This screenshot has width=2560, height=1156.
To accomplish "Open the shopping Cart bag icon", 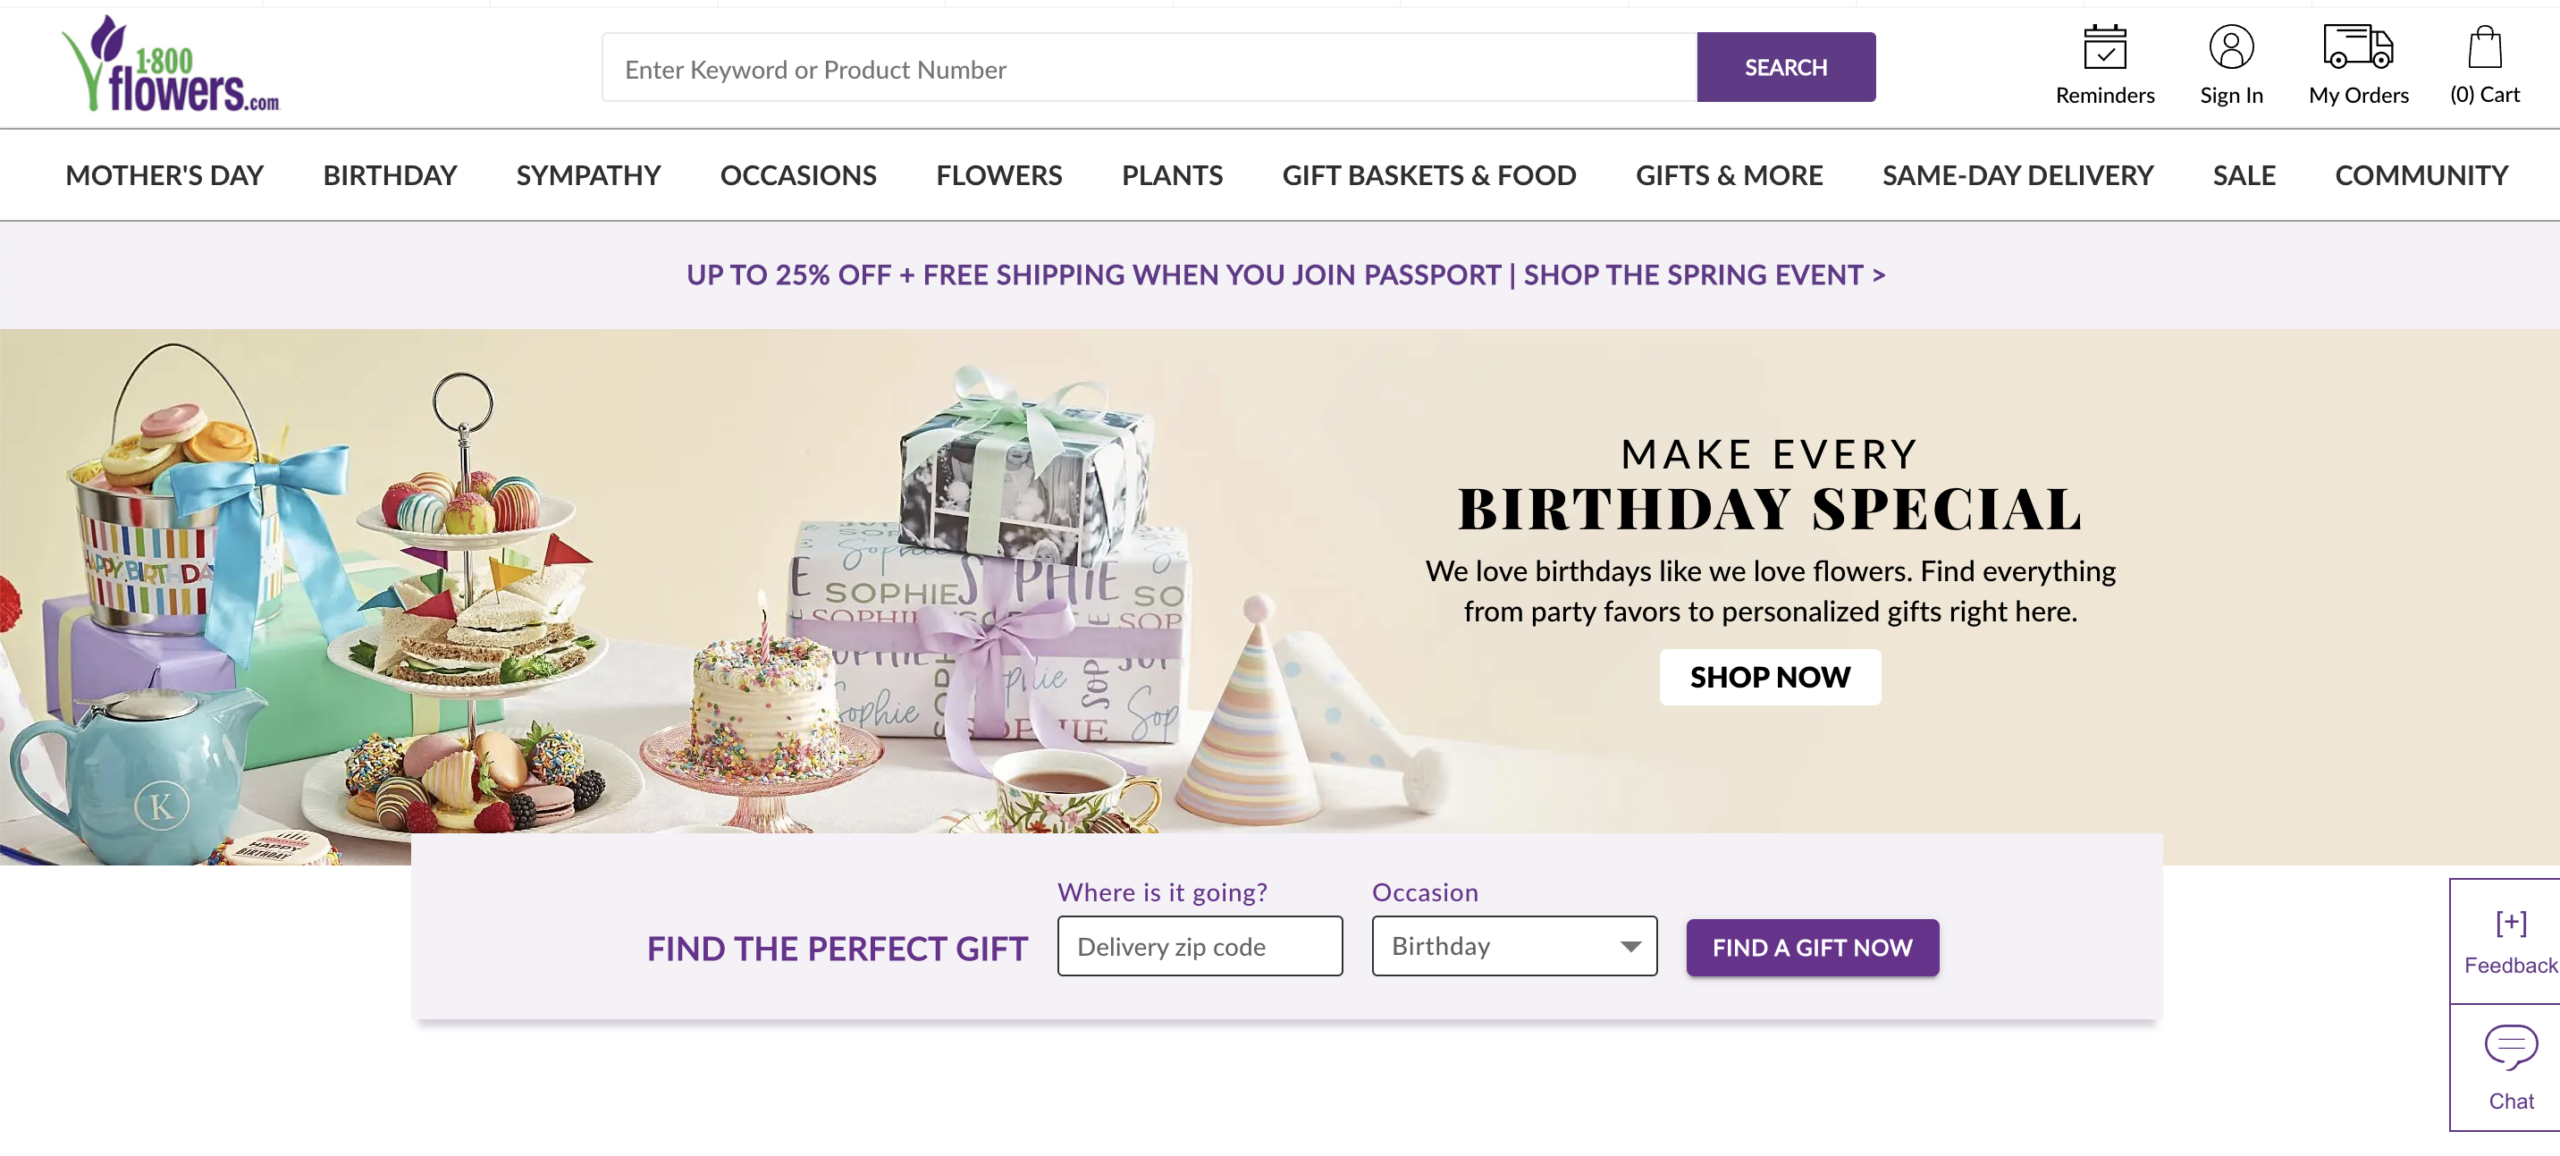I will pos(2484,48).
